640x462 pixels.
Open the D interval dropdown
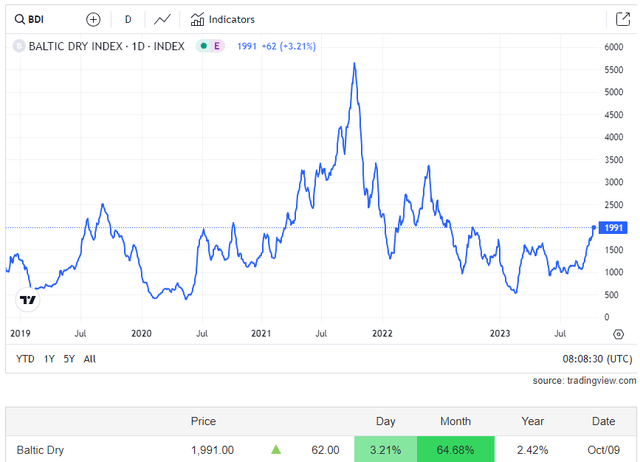[127, 19]
